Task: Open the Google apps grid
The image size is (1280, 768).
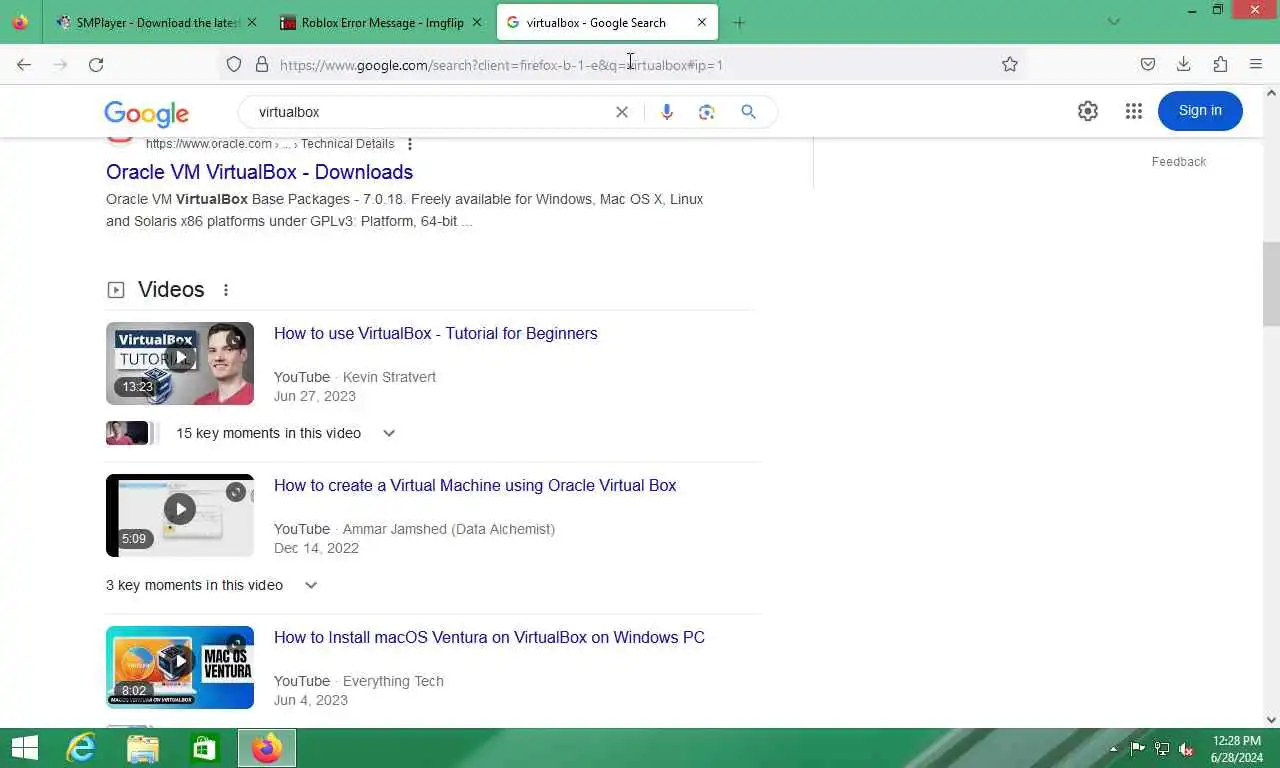Action: (x=1133, y=111)
